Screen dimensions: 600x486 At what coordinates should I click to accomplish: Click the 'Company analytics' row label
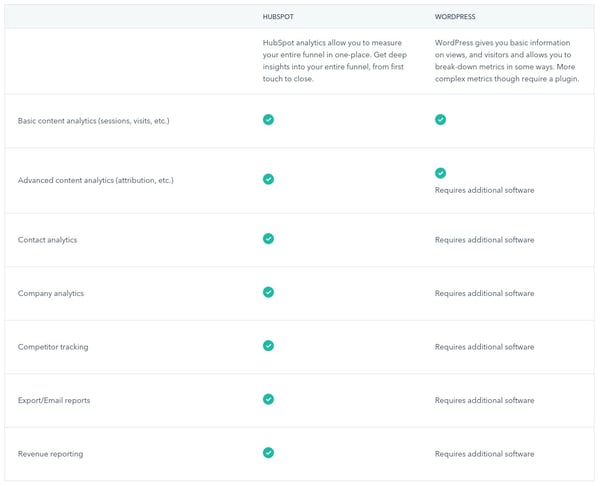[51, 294]
